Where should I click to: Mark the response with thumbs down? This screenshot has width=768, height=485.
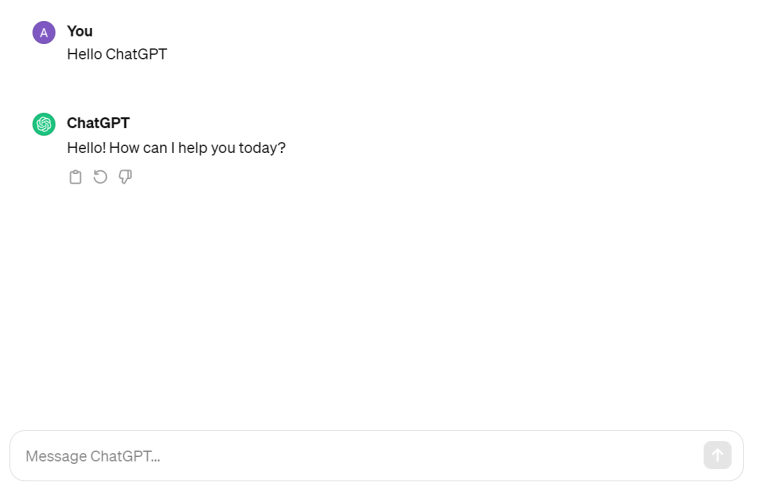click(x=125, y=177)
